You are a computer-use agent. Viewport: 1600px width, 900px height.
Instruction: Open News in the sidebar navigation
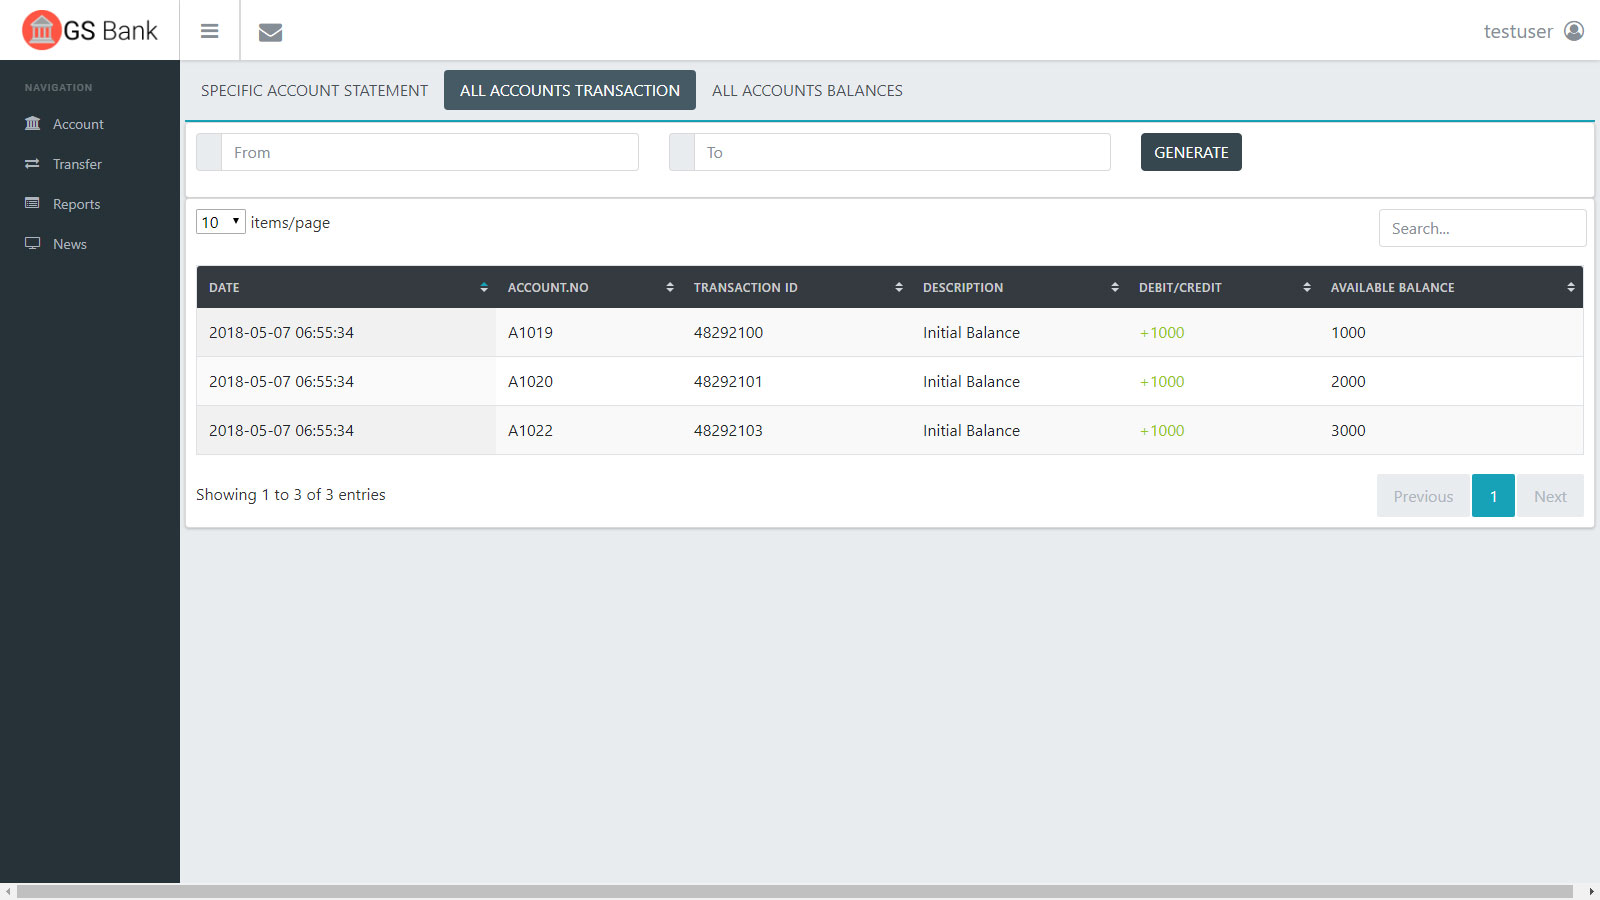pyautogui.click(x=69, y=244)
